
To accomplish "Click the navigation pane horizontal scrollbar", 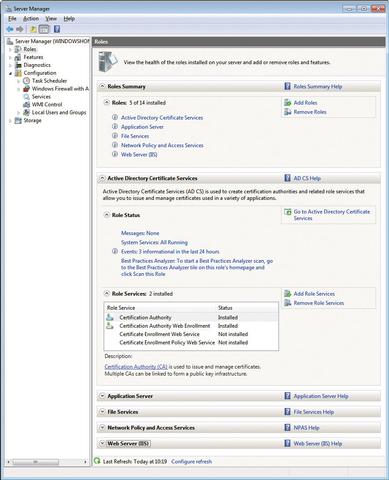I will 35,462.
